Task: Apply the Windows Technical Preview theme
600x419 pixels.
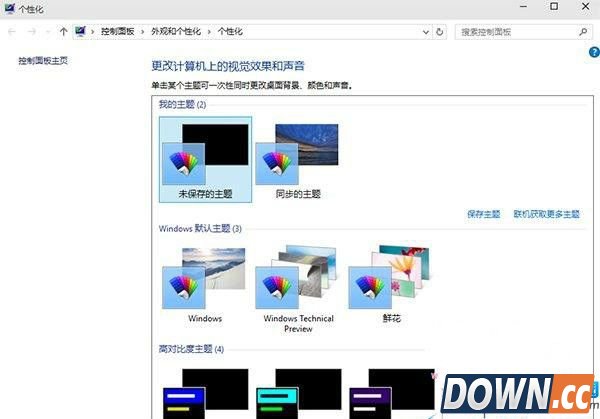Action: click(x=298, y=290)
